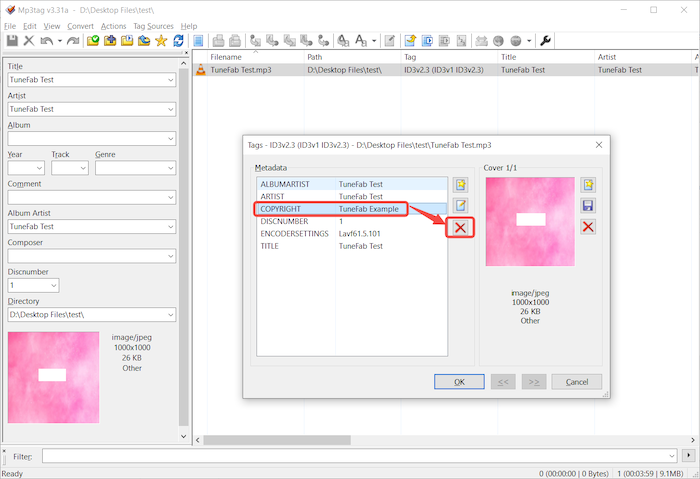The image size is (700, 479).
Task: Click the pink cover art in Tags dialog
Action: click(530, 222)
